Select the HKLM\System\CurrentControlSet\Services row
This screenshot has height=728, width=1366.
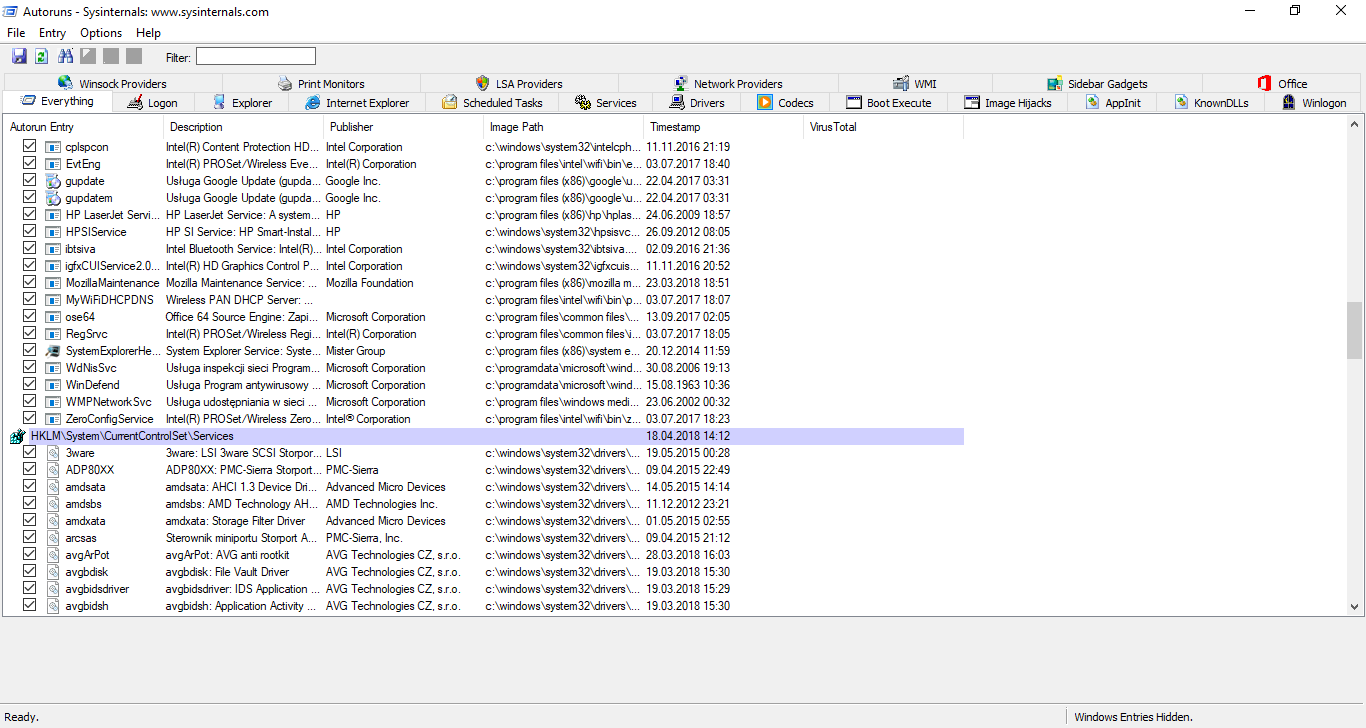click(x=485, y=436)
